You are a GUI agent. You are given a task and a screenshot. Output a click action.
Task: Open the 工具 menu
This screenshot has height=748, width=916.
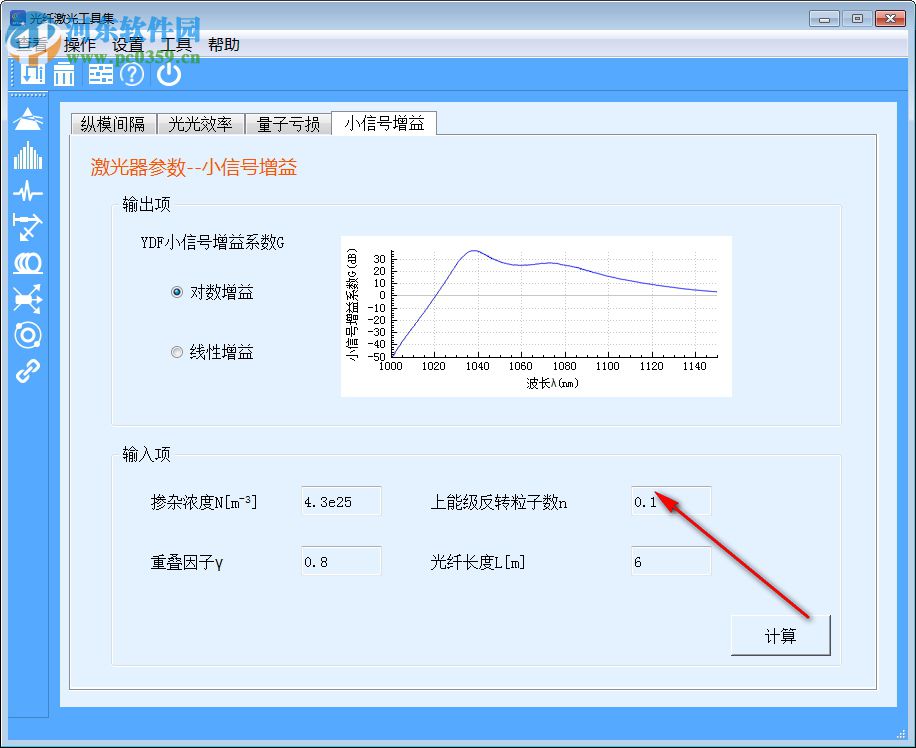point(177,44)
